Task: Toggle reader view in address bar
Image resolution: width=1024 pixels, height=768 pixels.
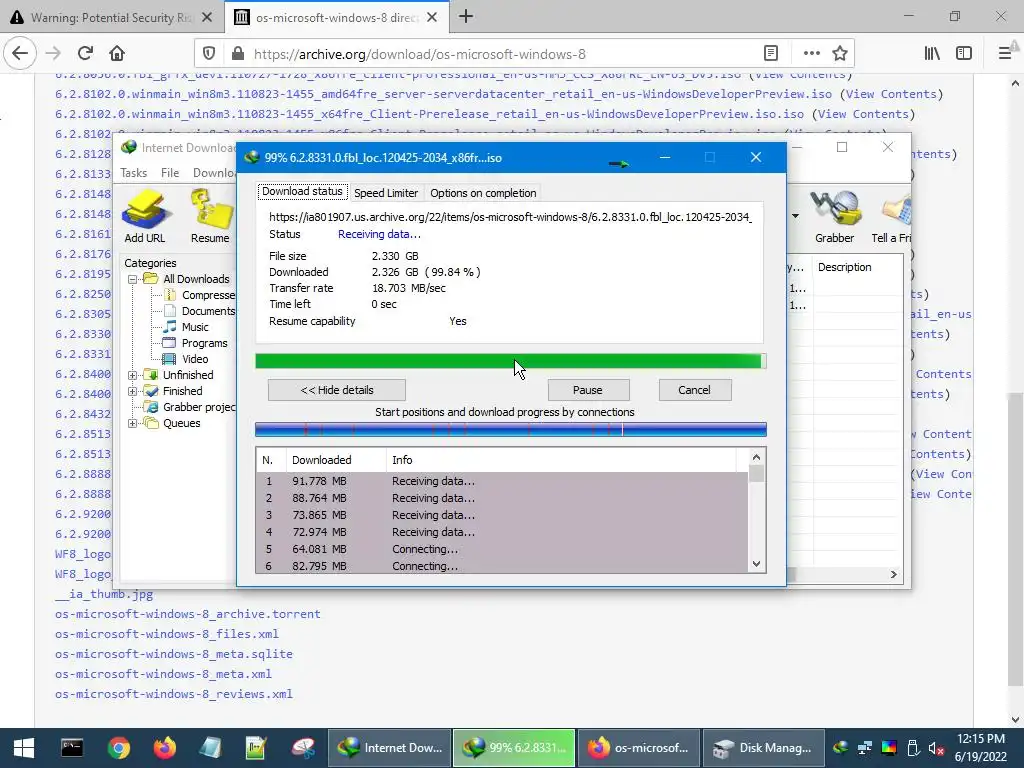Action: pos(771,54)
